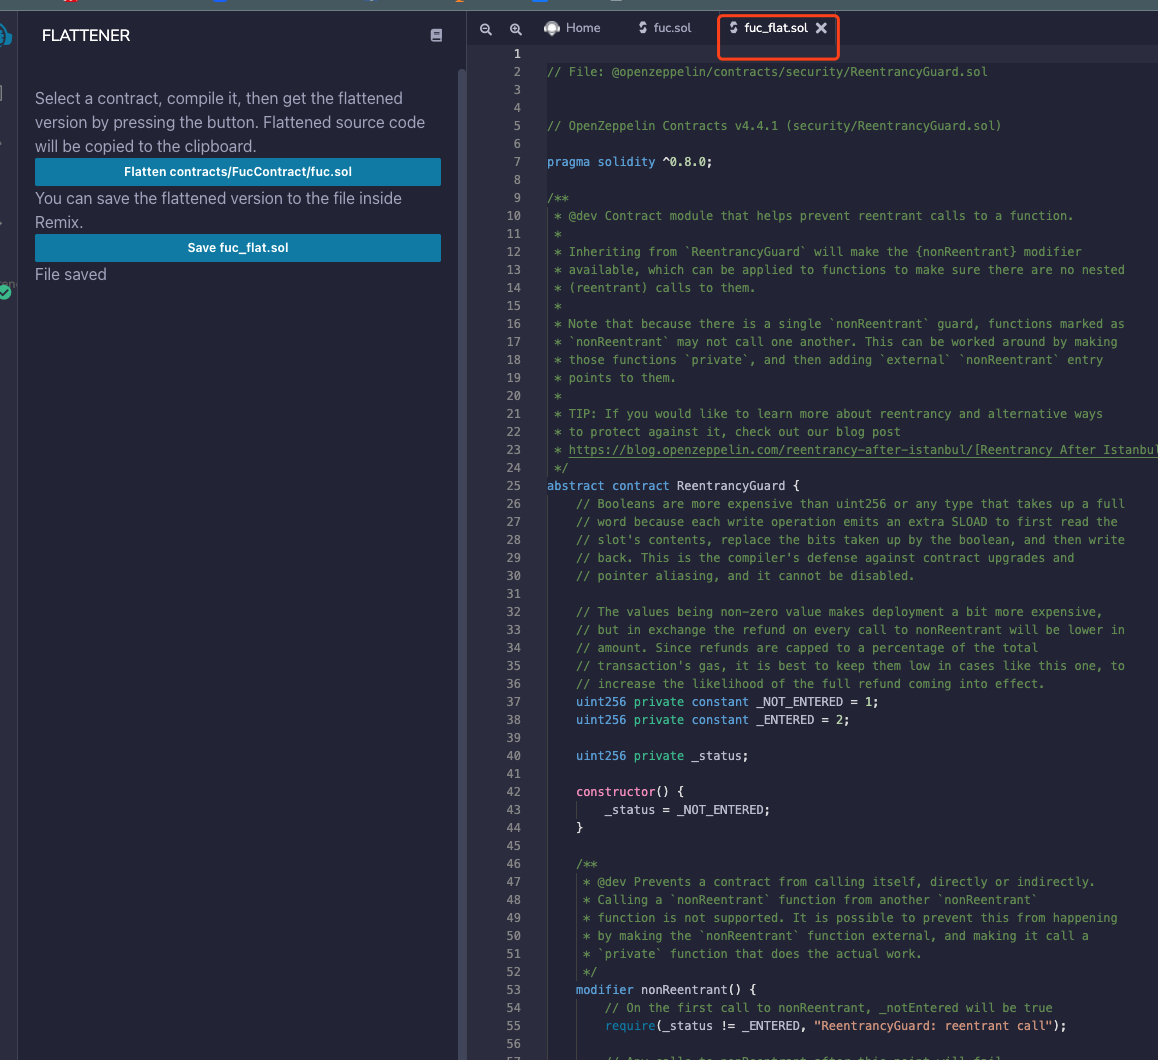The width and height of the screenshot is (1158, 1060).
Task: Click the globe icon on the Home tab
Action: tap(550, 28)
